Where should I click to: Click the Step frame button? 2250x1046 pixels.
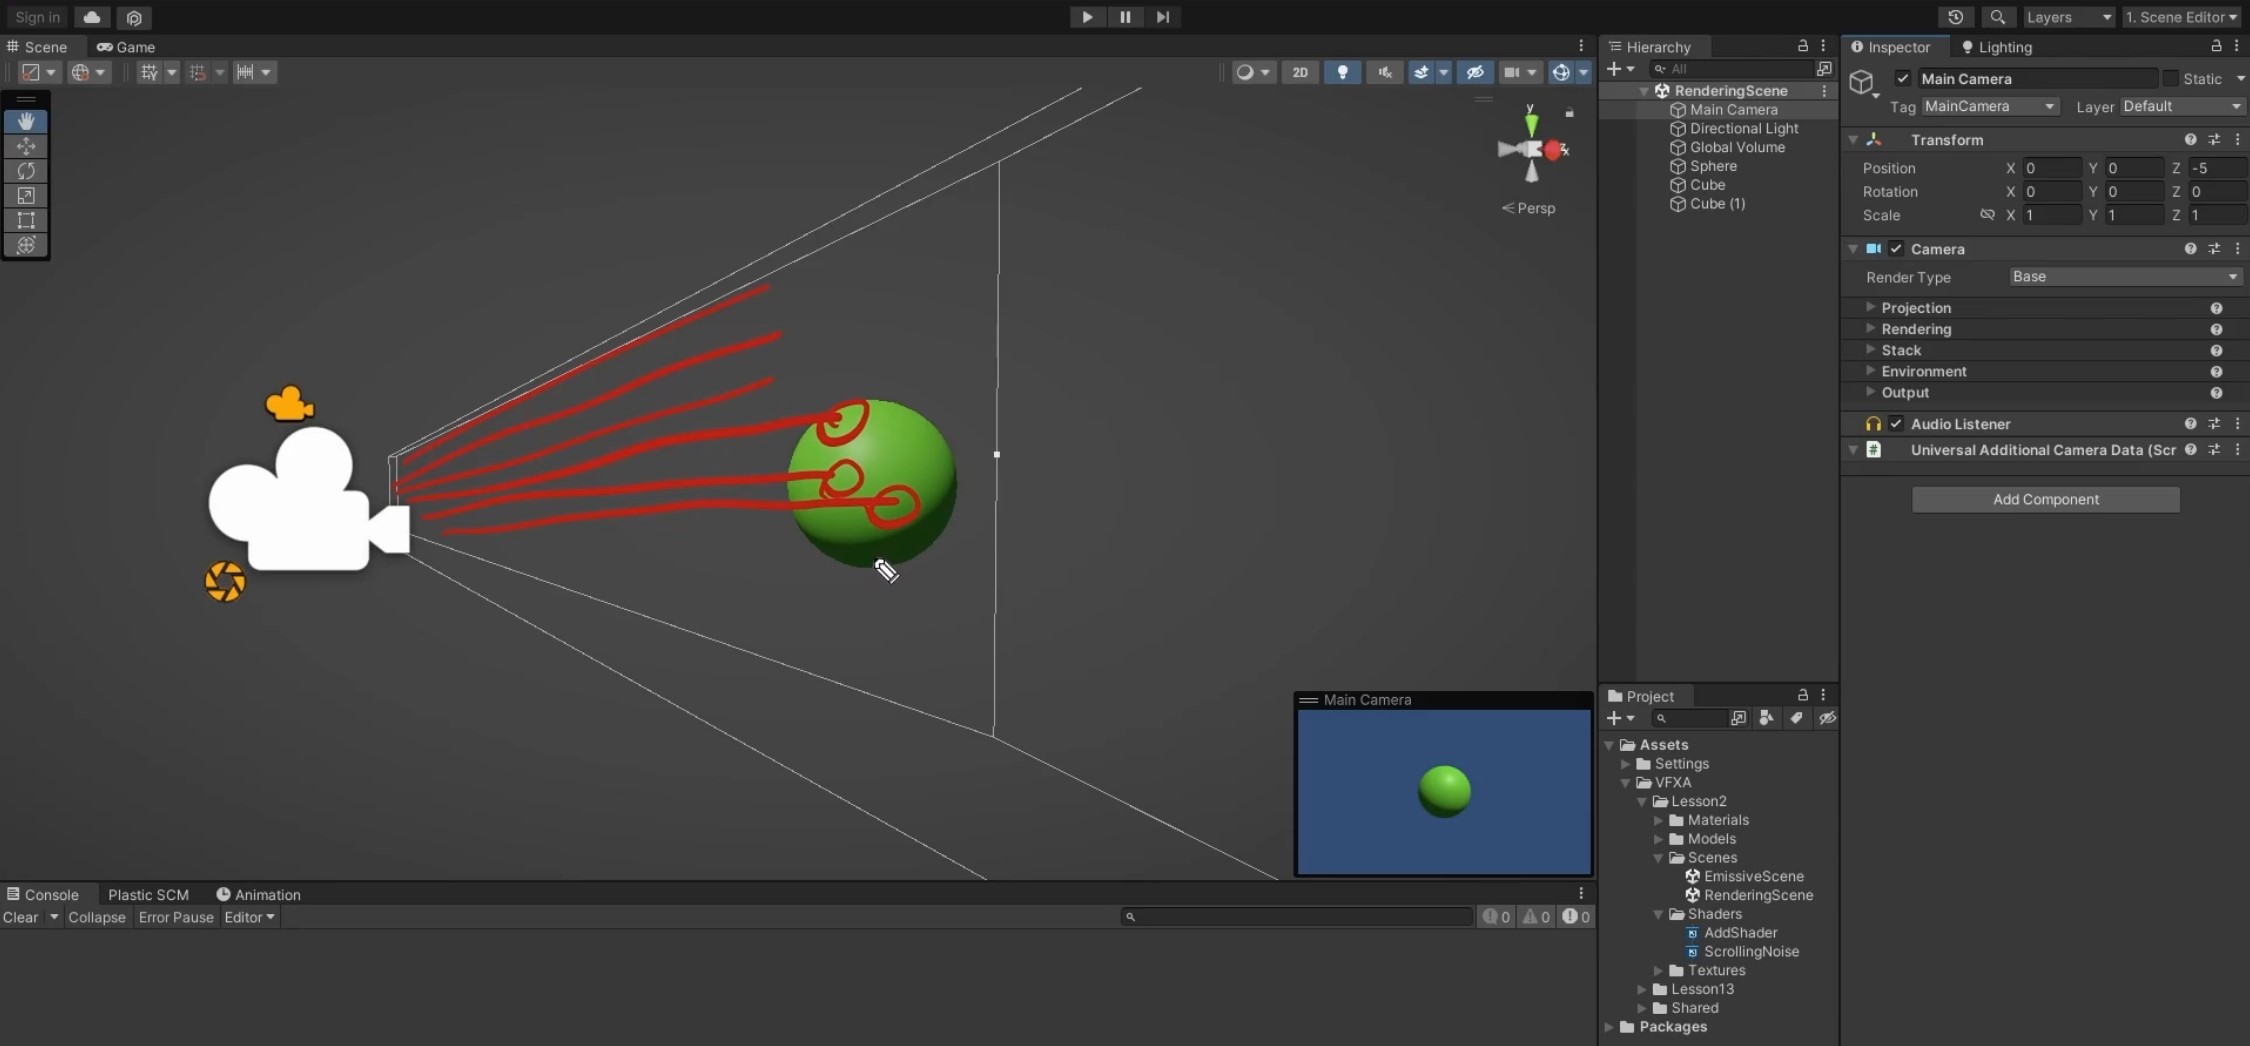[1162, 17]
